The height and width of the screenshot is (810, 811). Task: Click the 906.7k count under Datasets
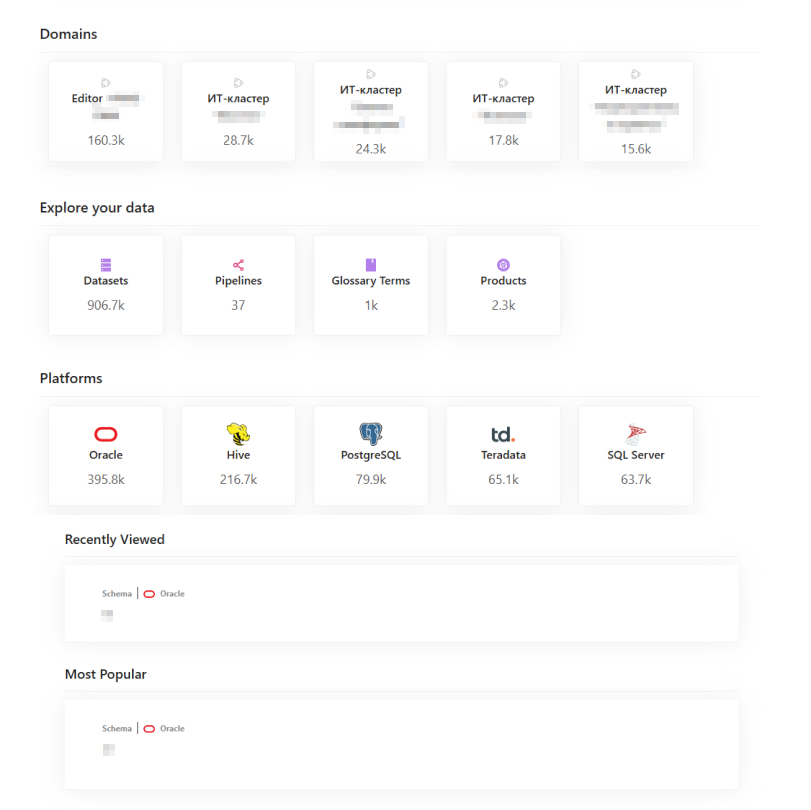point(105,305)
